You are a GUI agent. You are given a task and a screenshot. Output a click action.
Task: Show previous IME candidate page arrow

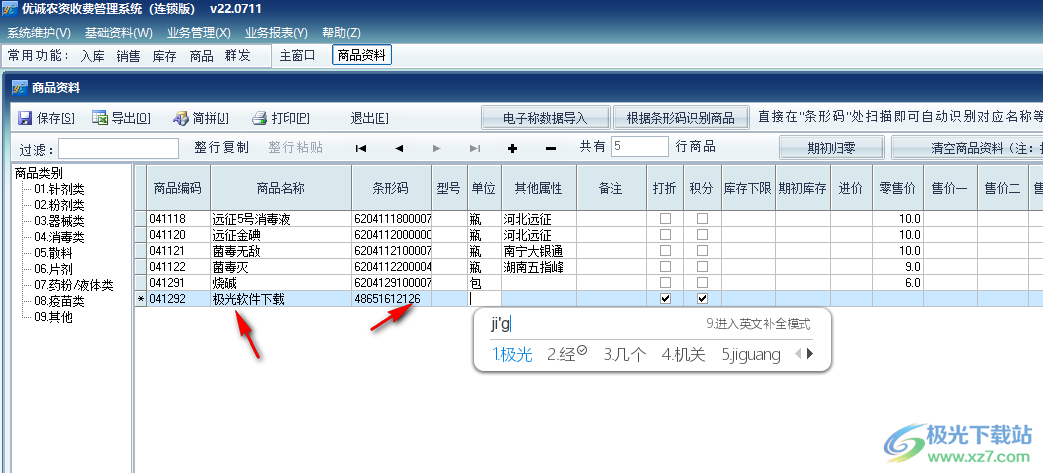click(x=799, y=355)
